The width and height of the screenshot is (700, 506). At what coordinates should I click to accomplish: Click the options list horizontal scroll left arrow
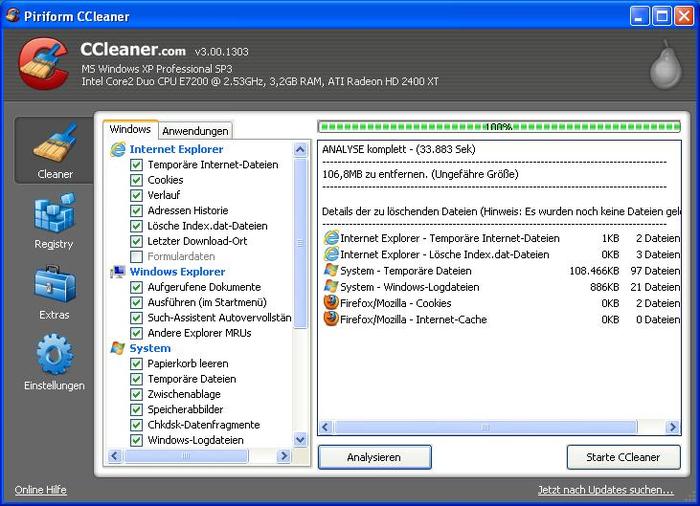(114, 456)
